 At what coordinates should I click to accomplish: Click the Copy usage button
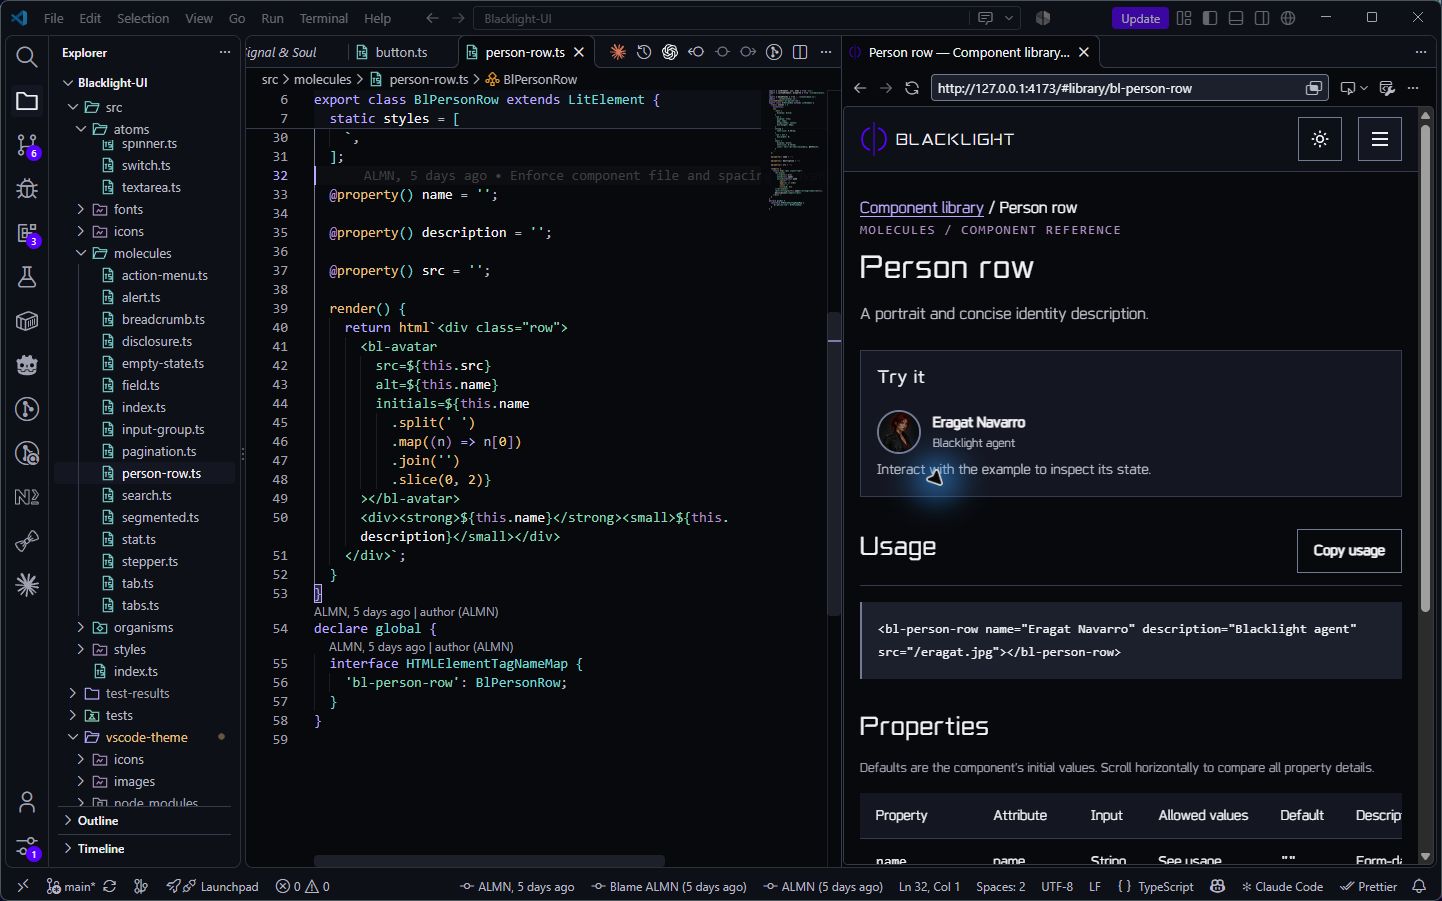tap(1349, 551)
